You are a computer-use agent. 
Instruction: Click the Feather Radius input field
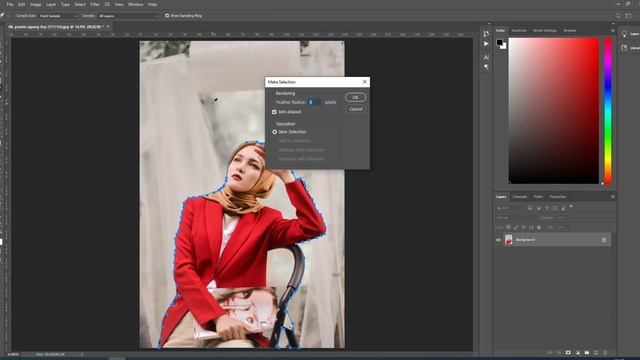pyautogui.click(x=314, y=102)
